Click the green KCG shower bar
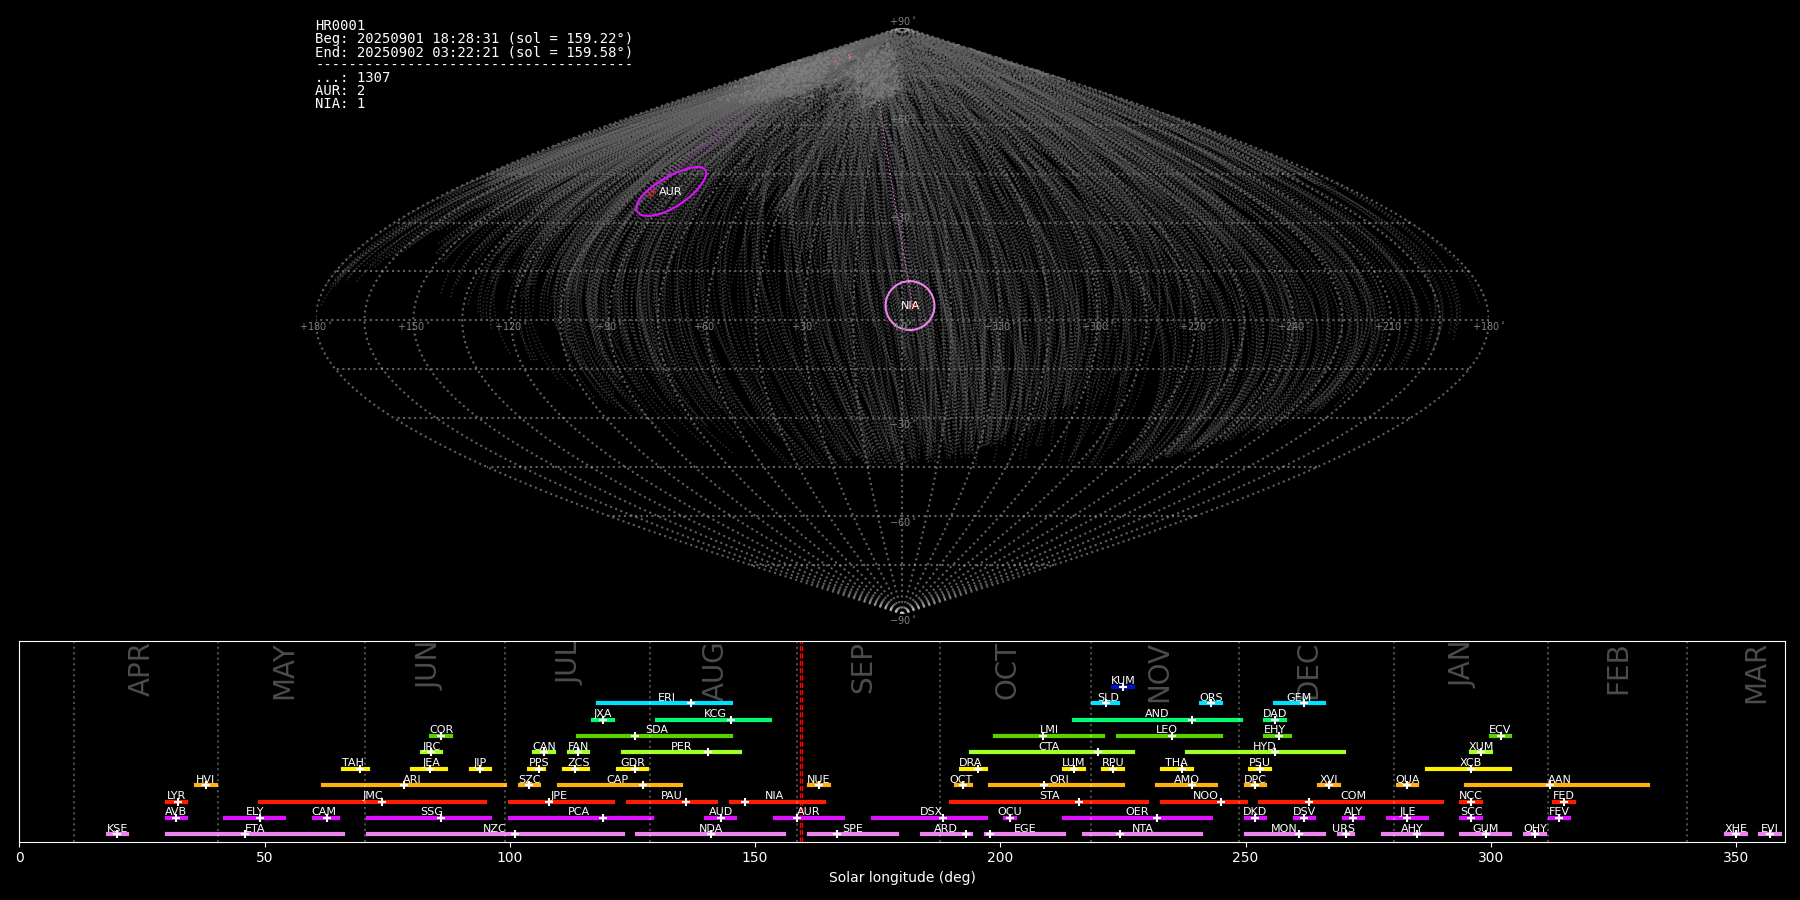The image size is (1800, 900). tap(713, 719)
